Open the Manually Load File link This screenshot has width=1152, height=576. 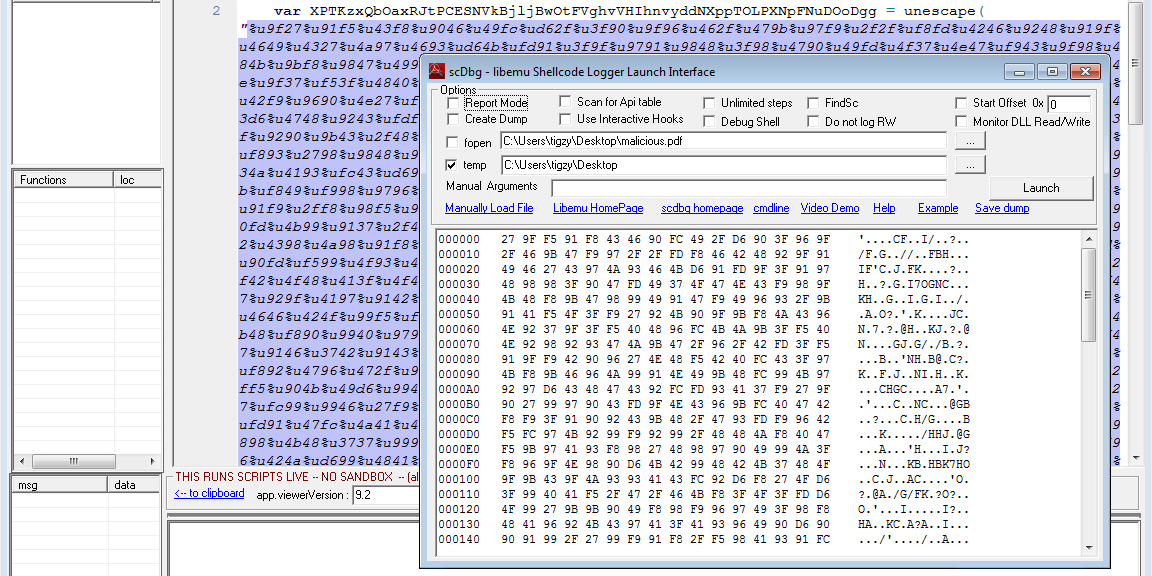[489, 209]
